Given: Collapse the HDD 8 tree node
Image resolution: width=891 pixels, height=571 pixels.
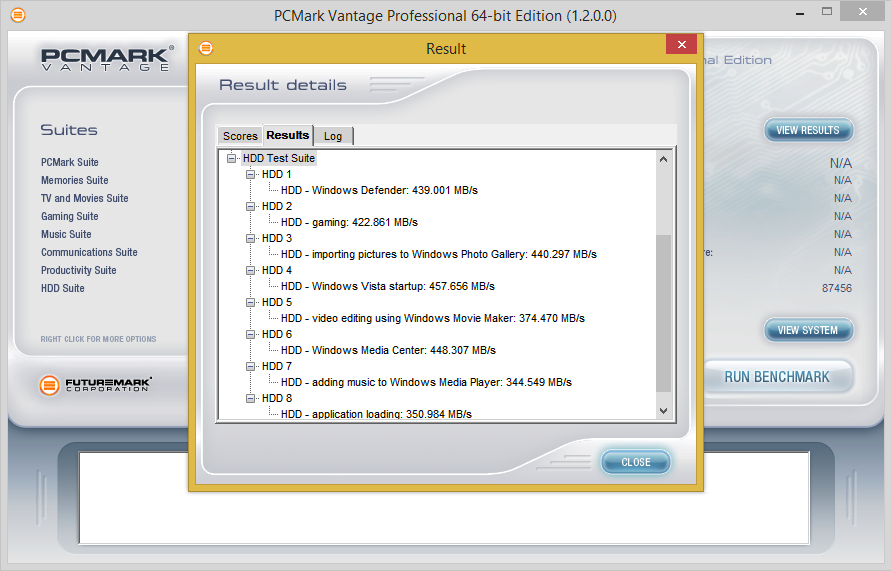Looking at the screenshot, I should (251, 398).
